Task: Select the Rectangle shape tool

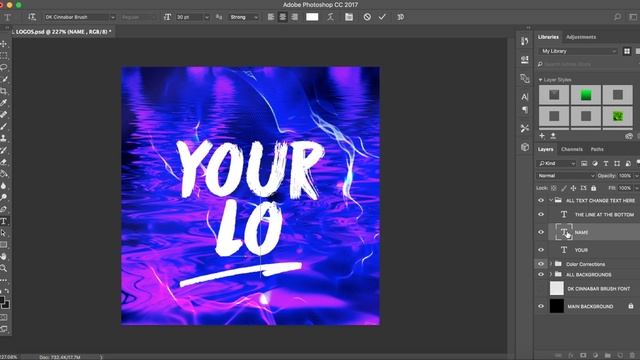Action: (x=4, y=245)
